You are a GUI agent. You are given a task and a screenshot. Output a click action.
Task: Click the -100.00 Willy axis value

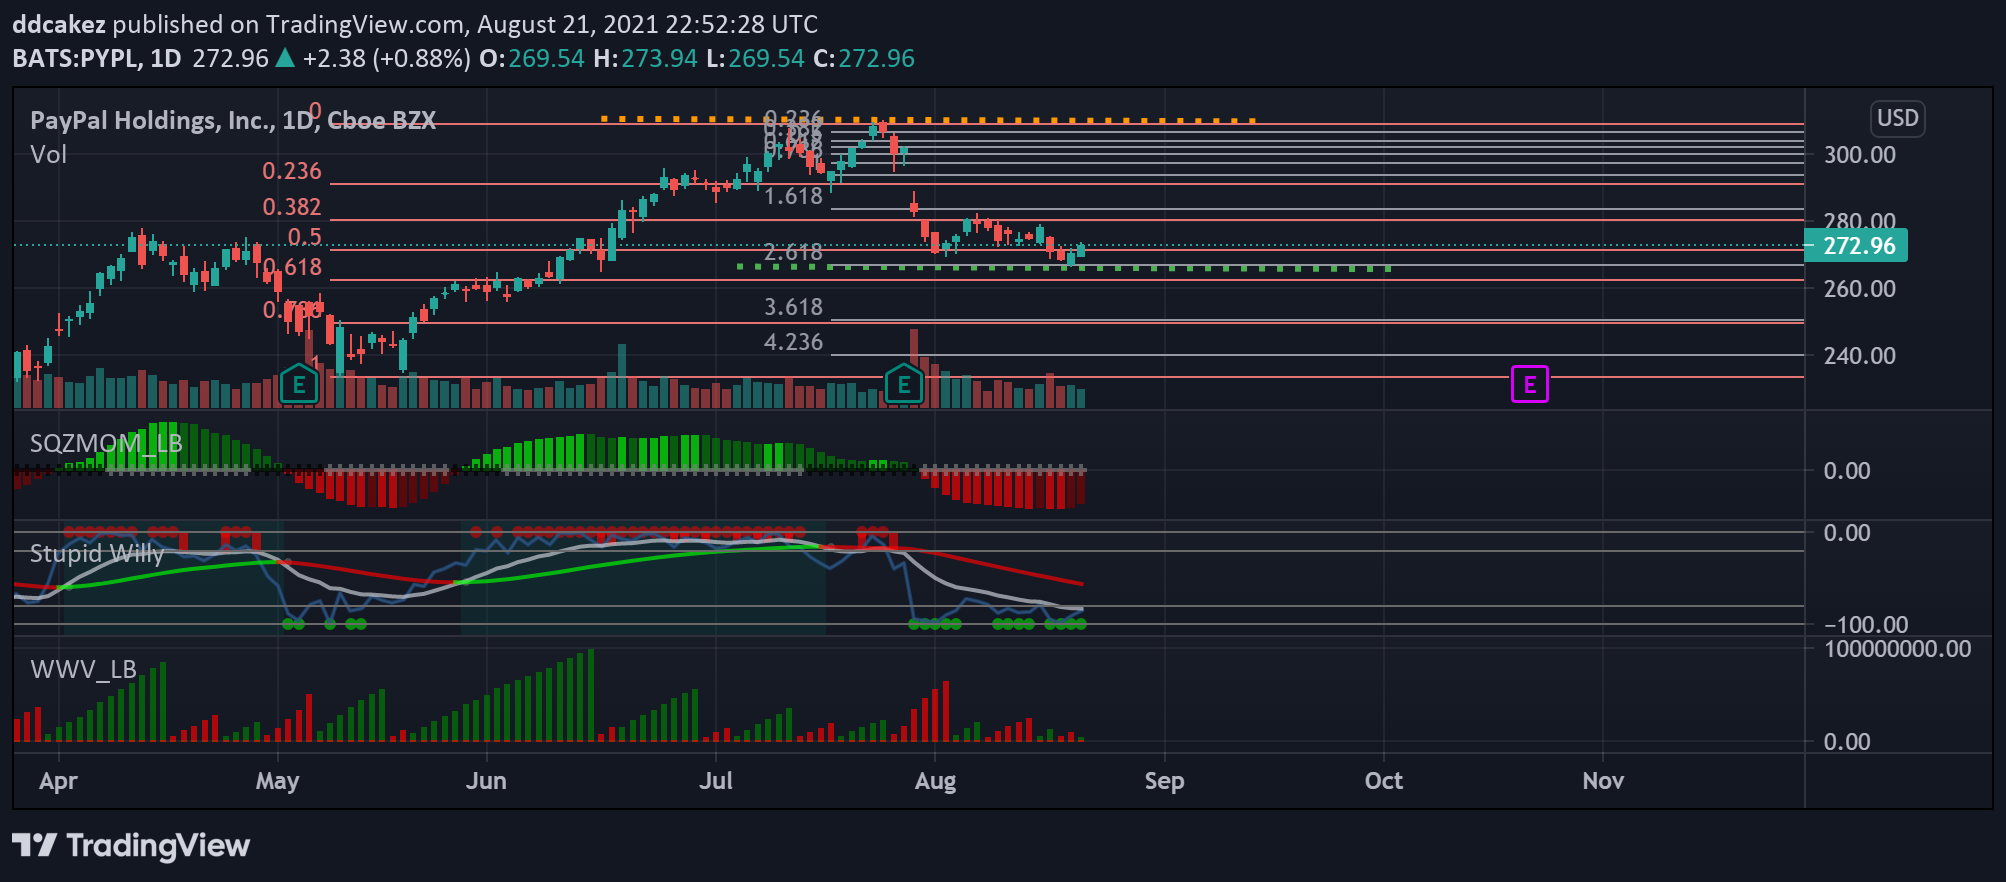1866,625
